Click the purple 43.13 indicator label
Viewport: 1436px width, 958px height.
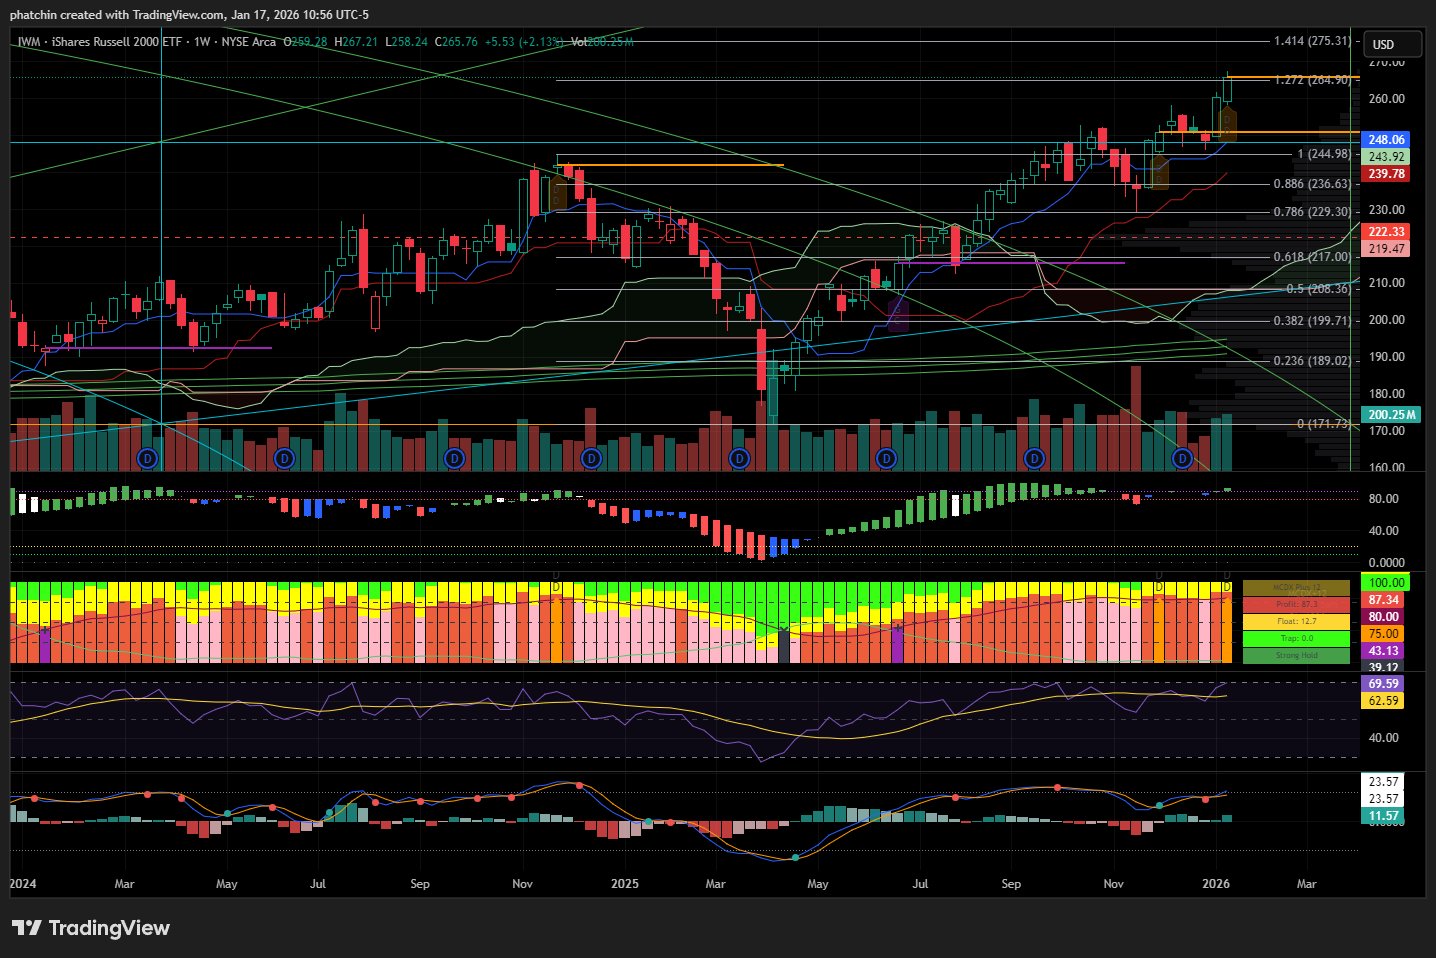[x=1386, y=651]
